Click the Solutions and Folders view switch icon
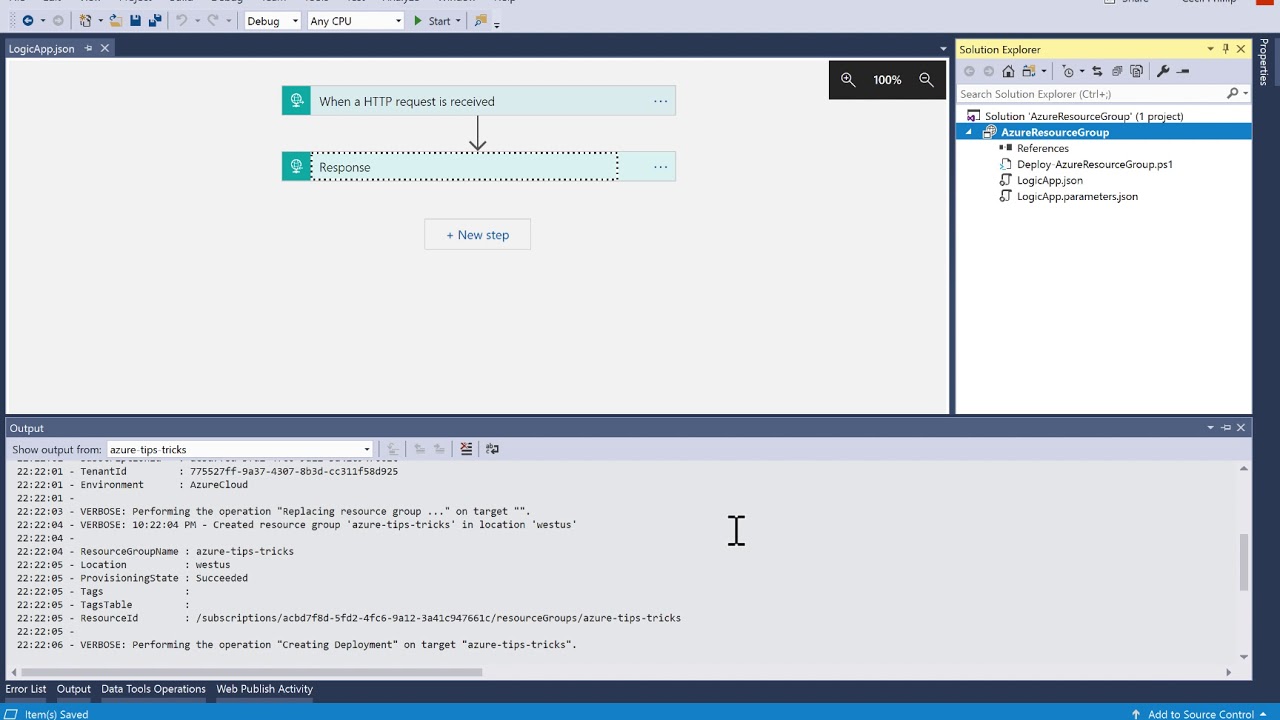Viewport: 1280px width, 720px height. [x=1028, y=71]
